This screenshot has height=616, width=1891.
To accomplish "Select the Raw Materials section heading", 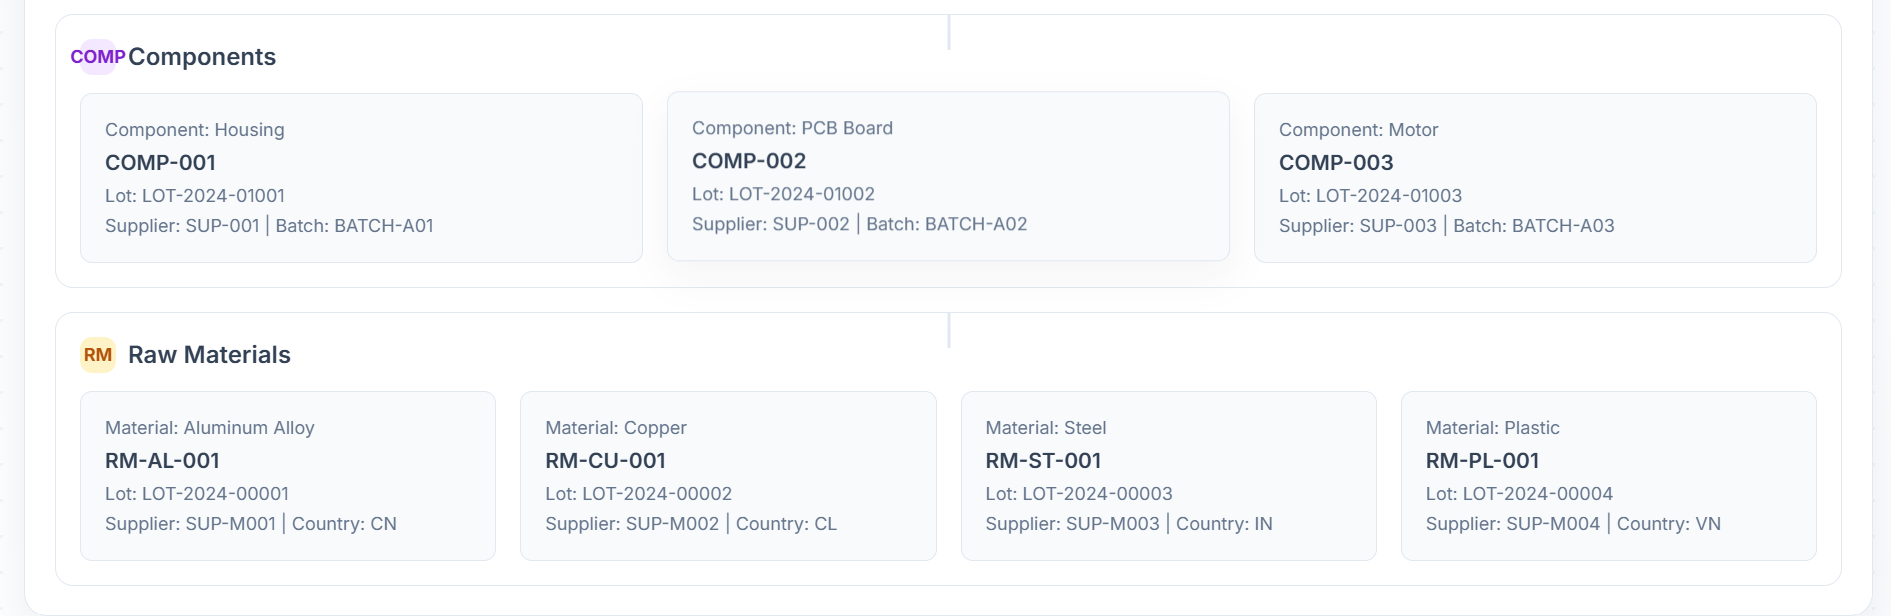I will click(209, 355).
